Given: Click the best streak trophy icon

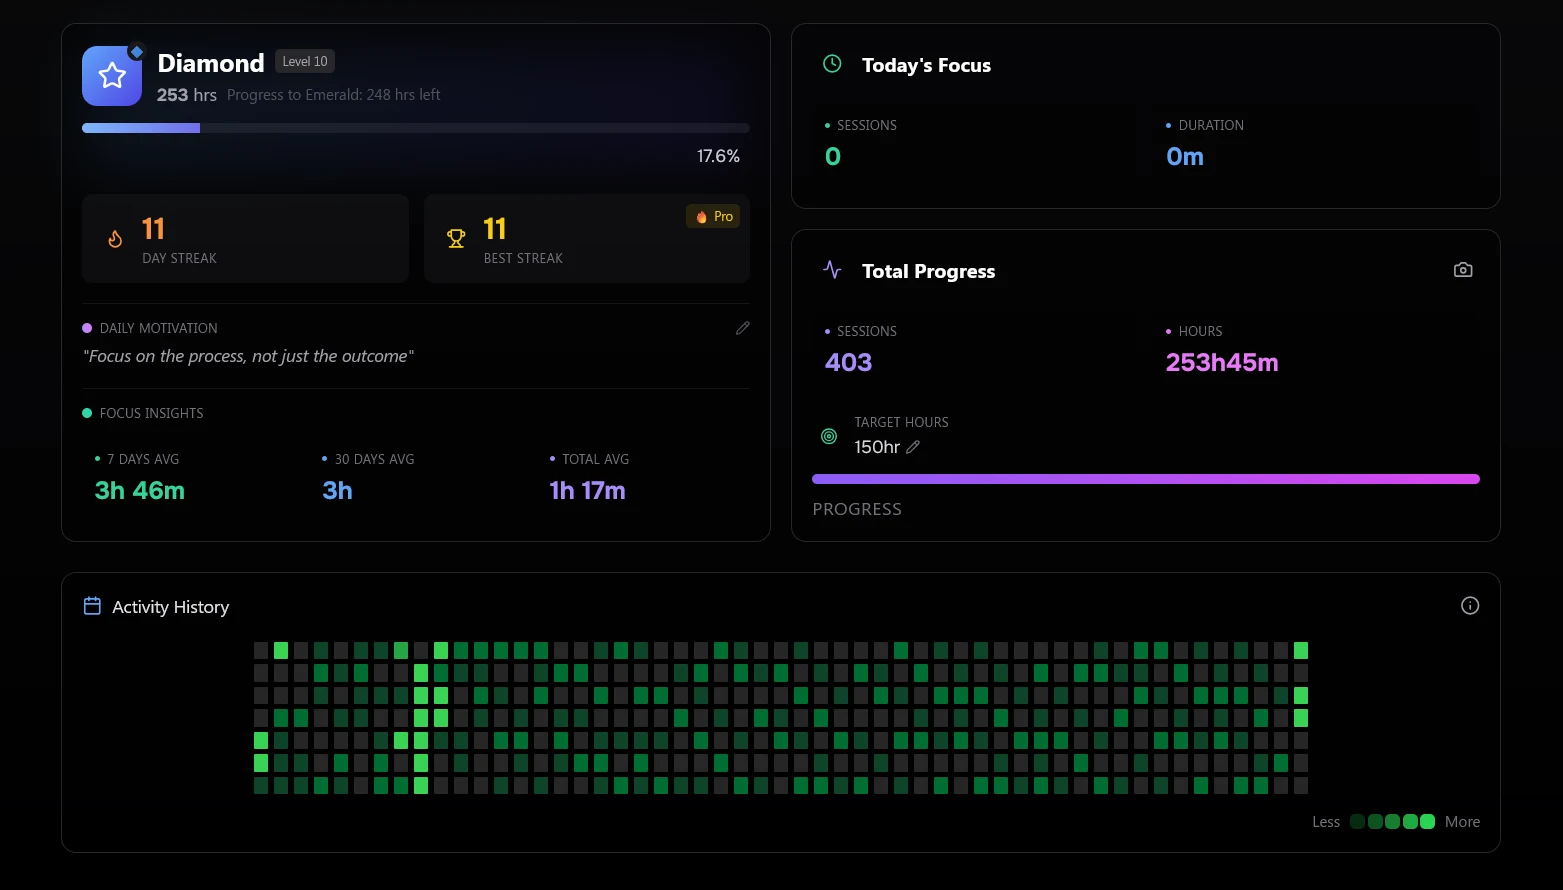Looking at the screenshot, I should [456, 239].
